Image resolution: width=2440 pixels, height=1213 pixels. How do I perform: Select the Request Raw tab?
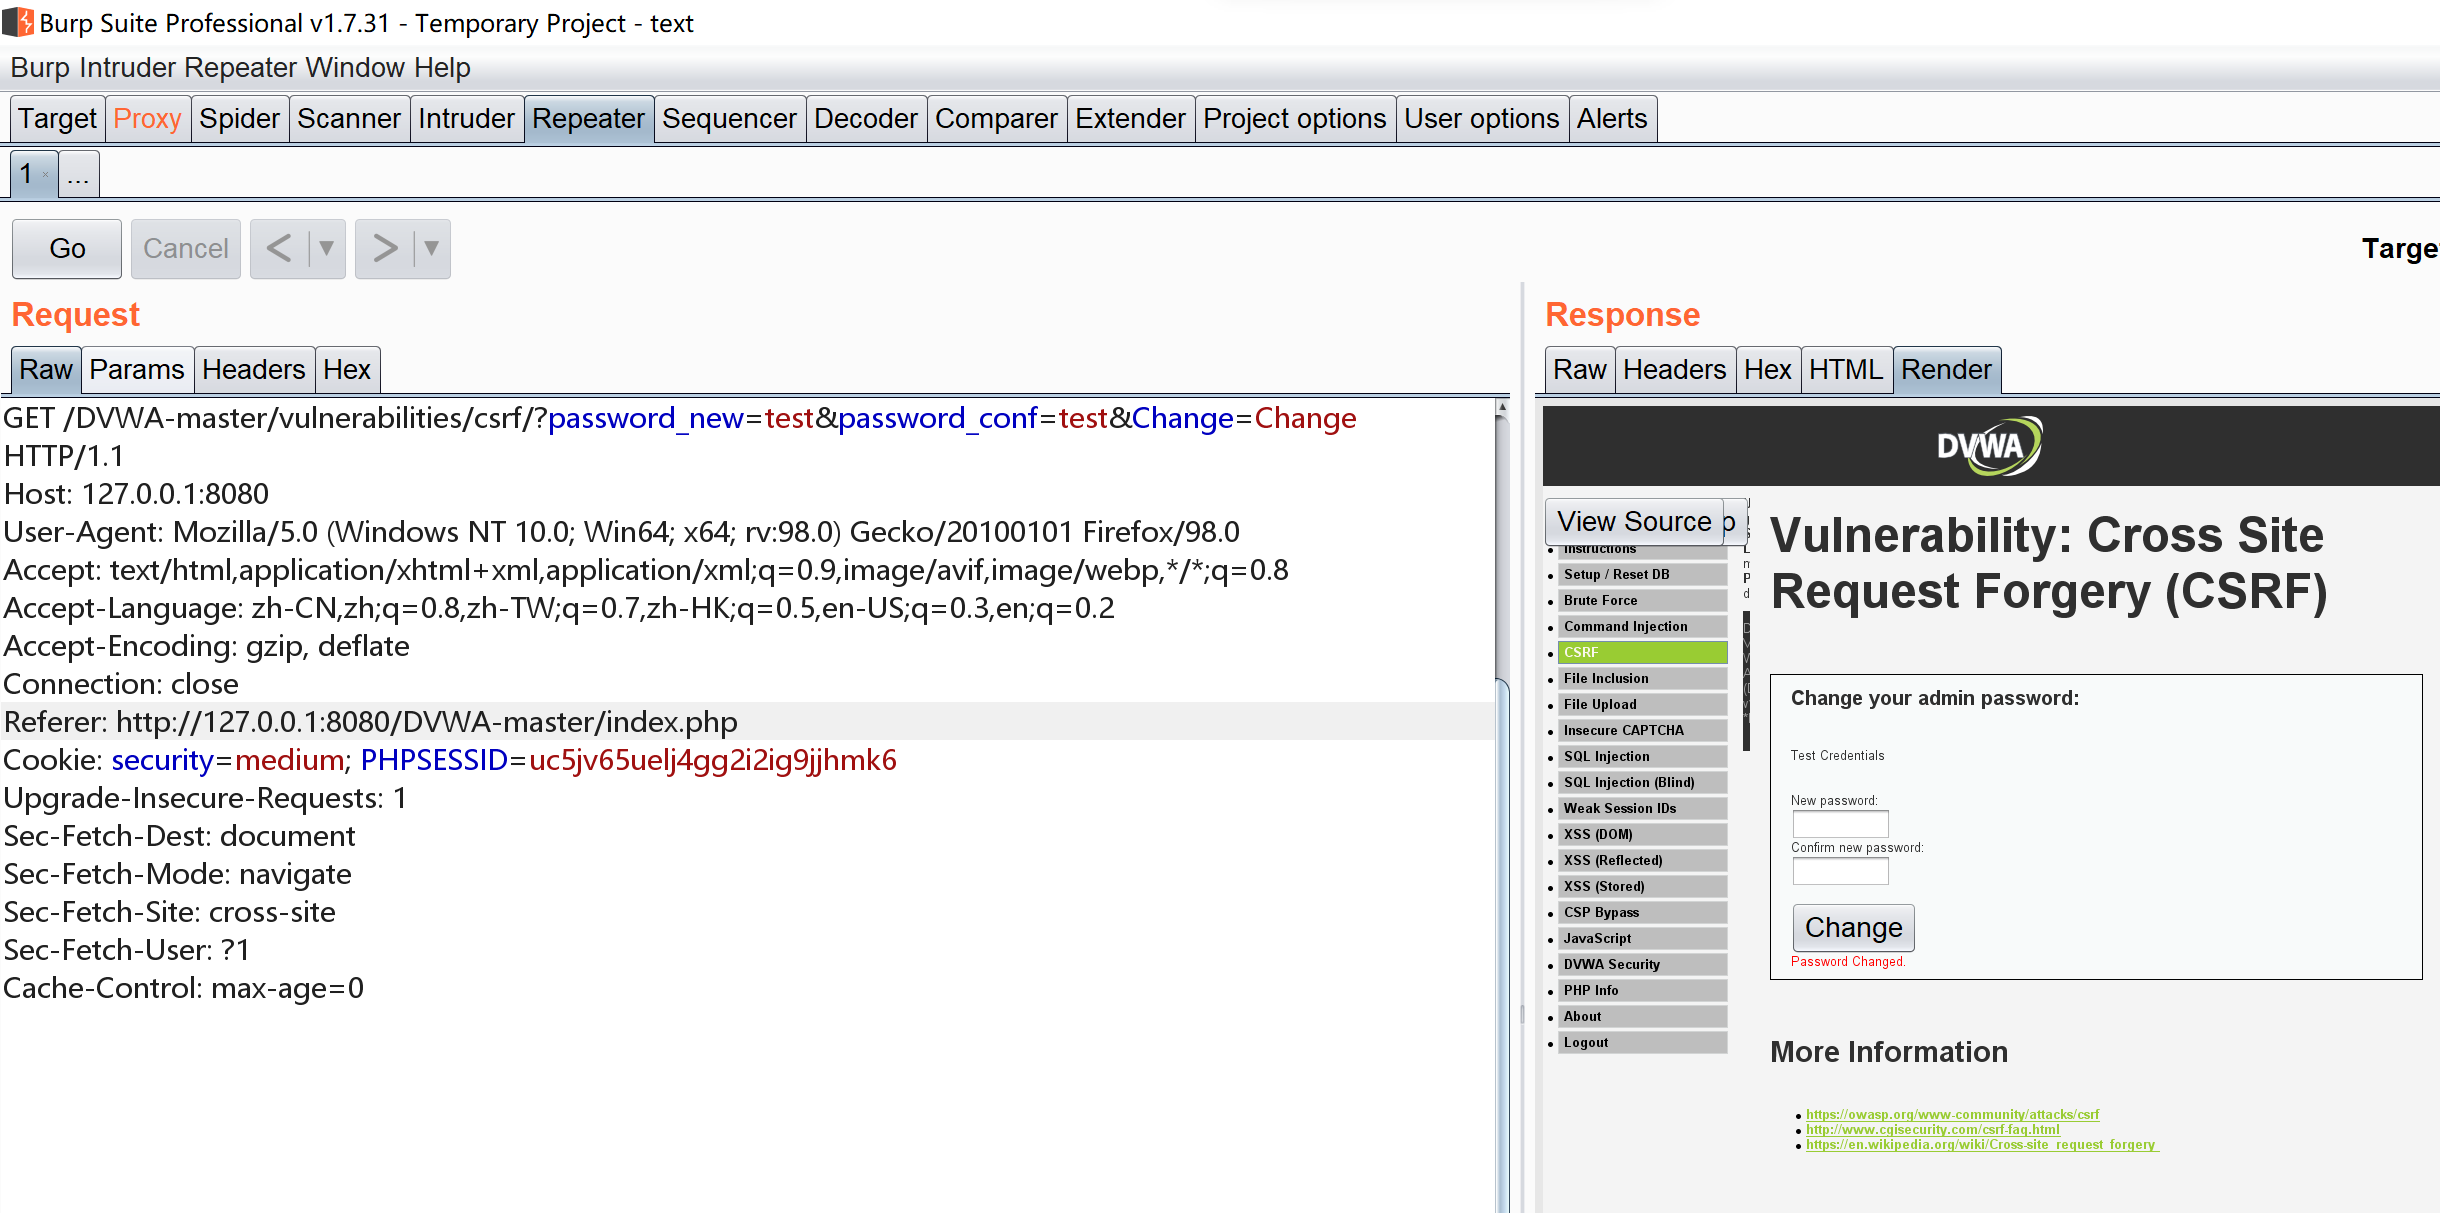pos(46,369)
